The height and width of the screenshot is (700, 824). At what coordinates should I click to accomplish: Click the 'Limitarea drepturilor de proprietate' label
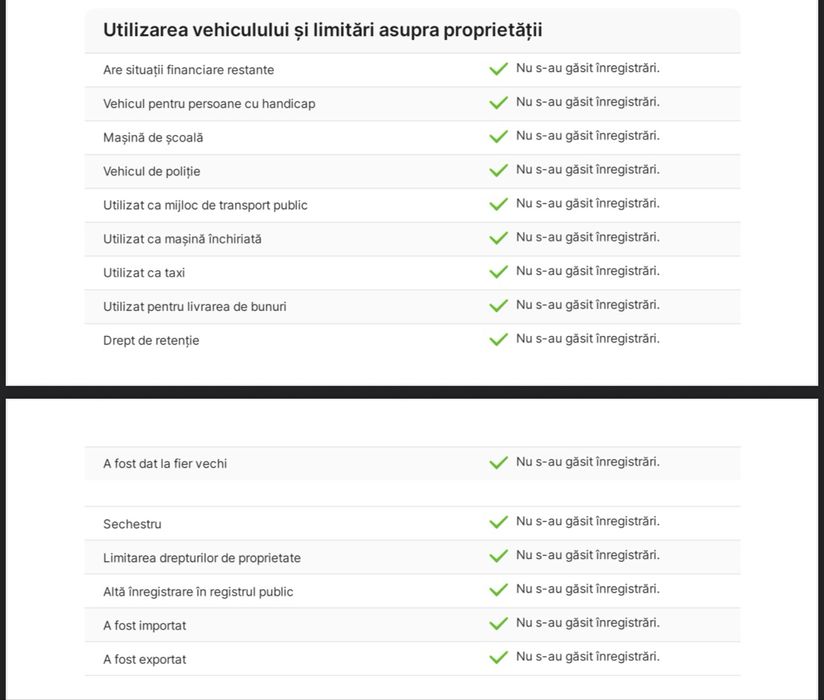201,558
